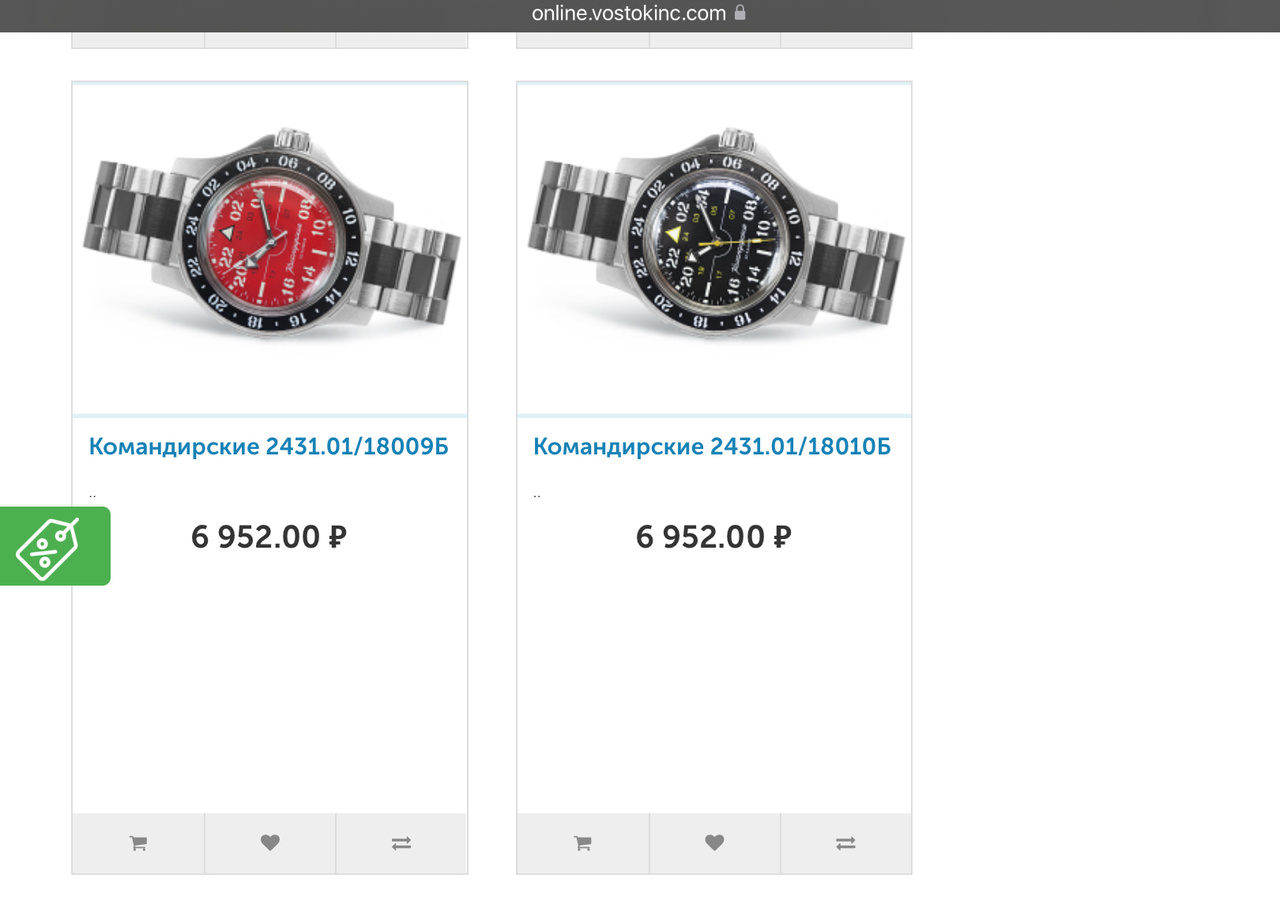
Task: Click the '..' description under the 18010Б title
Action: click(x=537, y=494)
